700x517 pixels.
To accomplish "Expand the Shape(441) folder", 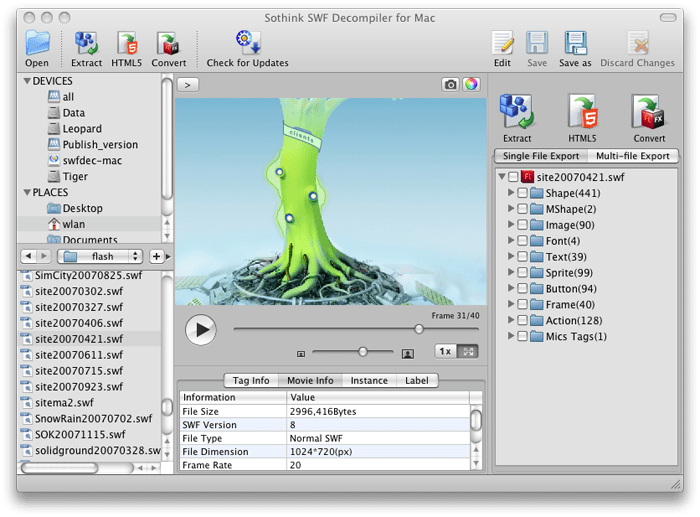I will tap(511, 193).
